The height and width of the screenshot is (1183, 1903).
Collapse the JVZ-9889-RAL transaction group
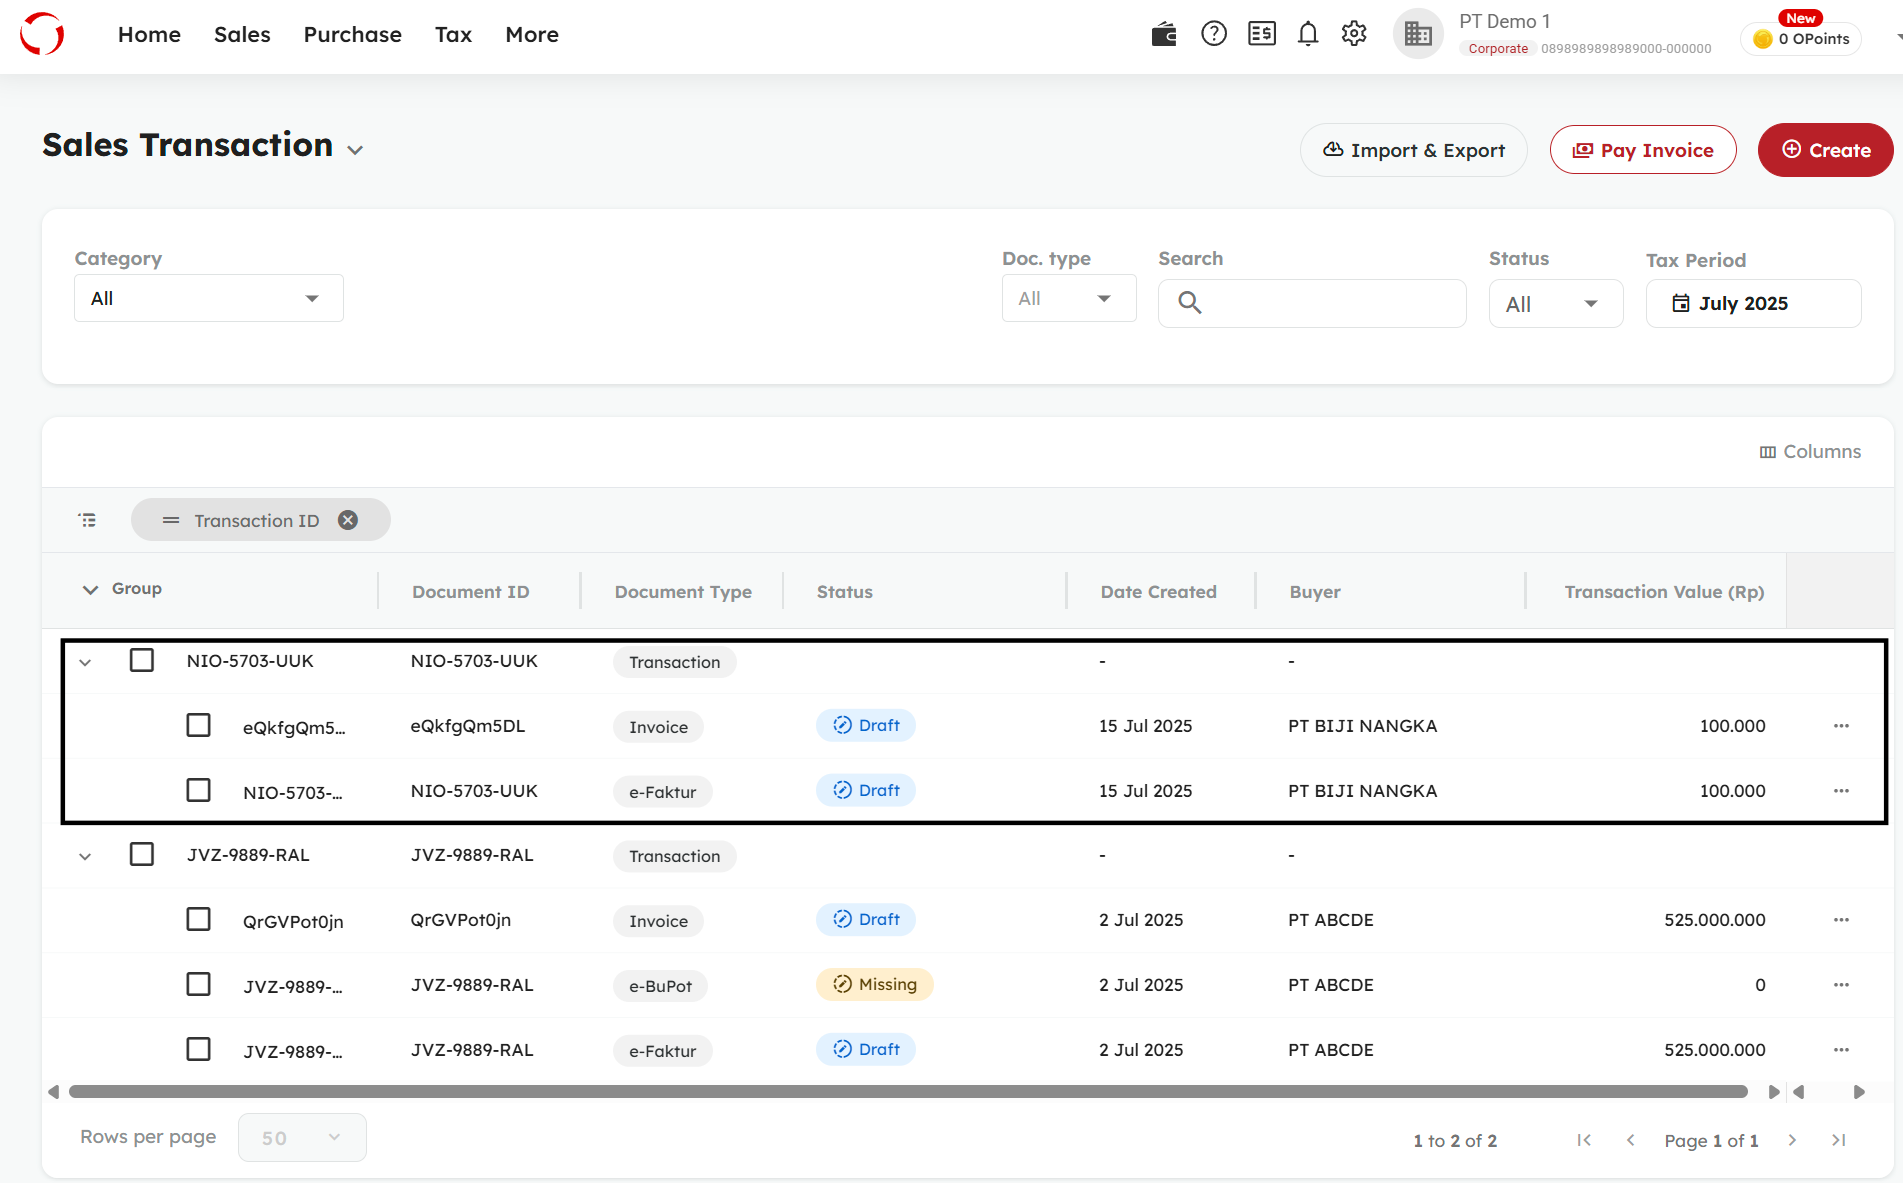pos(85,856)
